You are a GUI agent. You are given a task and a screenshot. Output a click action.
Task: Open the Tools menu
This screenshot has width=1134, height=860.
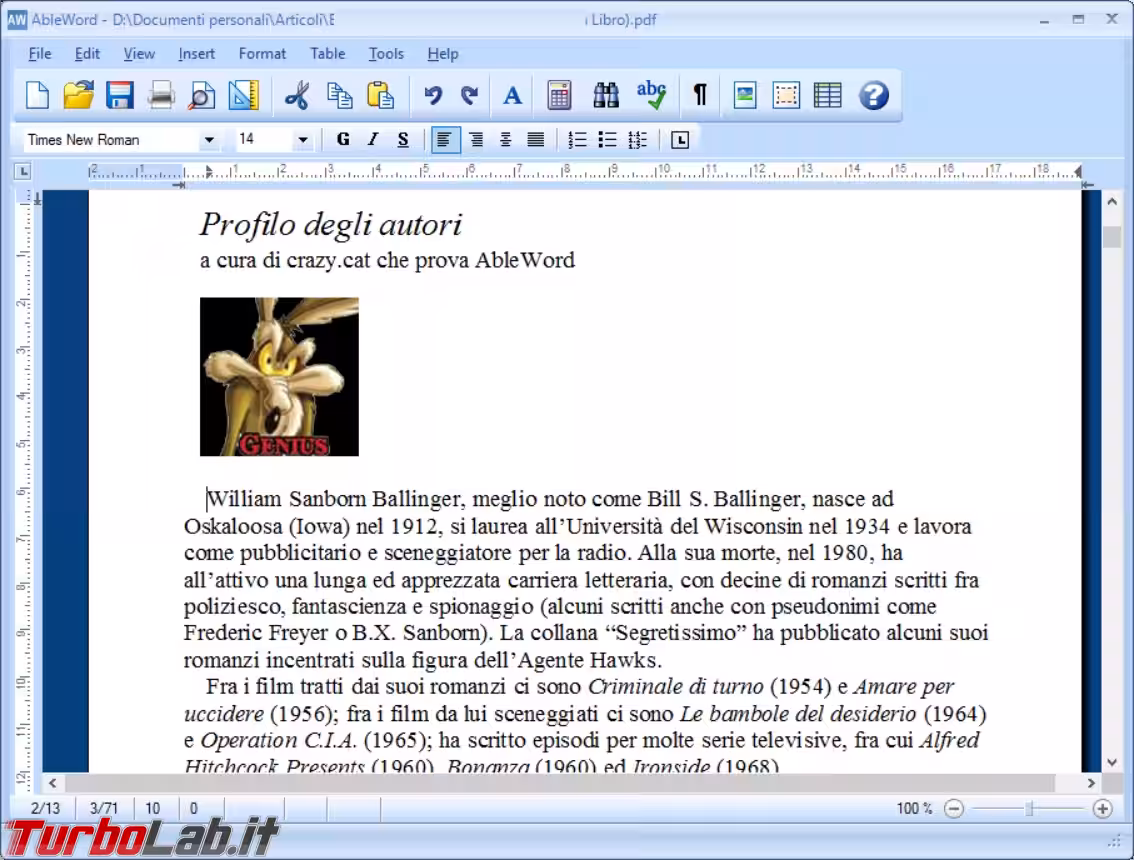[x=386, y=54]
